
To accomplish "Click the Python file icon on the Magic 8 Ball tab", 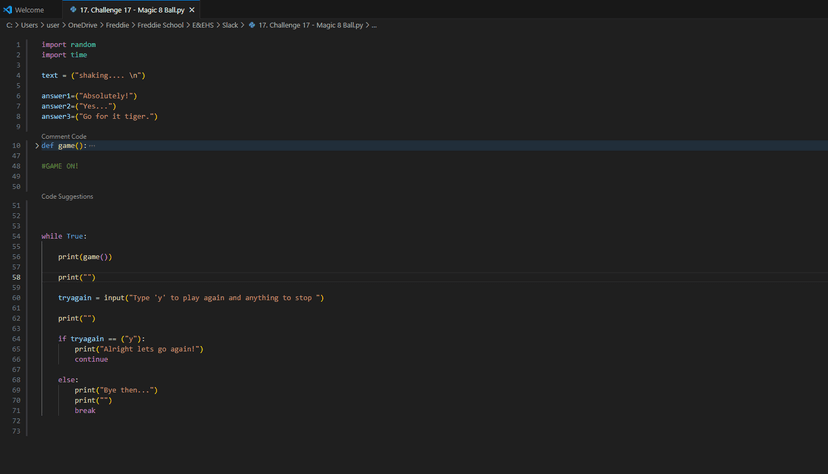I will coord(73,9).
